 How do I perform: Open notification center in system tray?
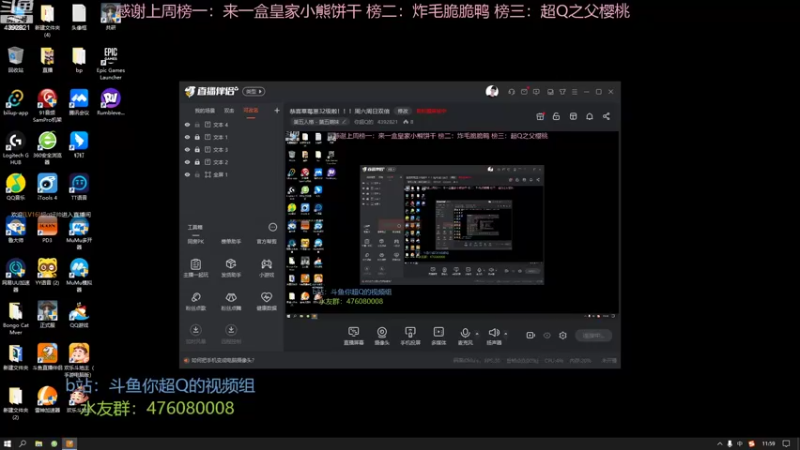(x=786, y=443)
